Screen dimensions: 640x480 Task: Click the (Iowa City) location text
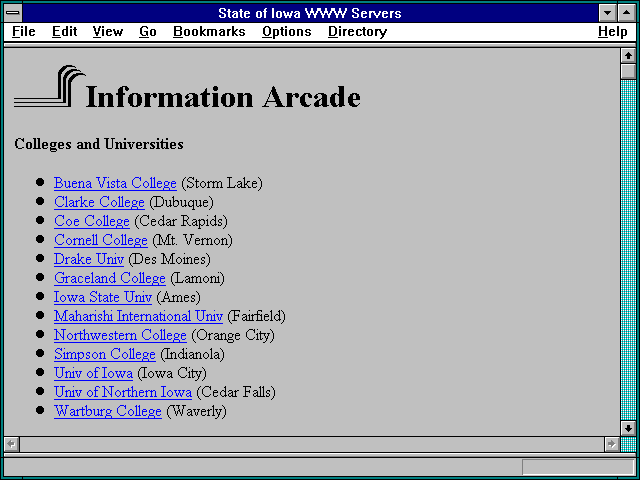click(172, 373)
